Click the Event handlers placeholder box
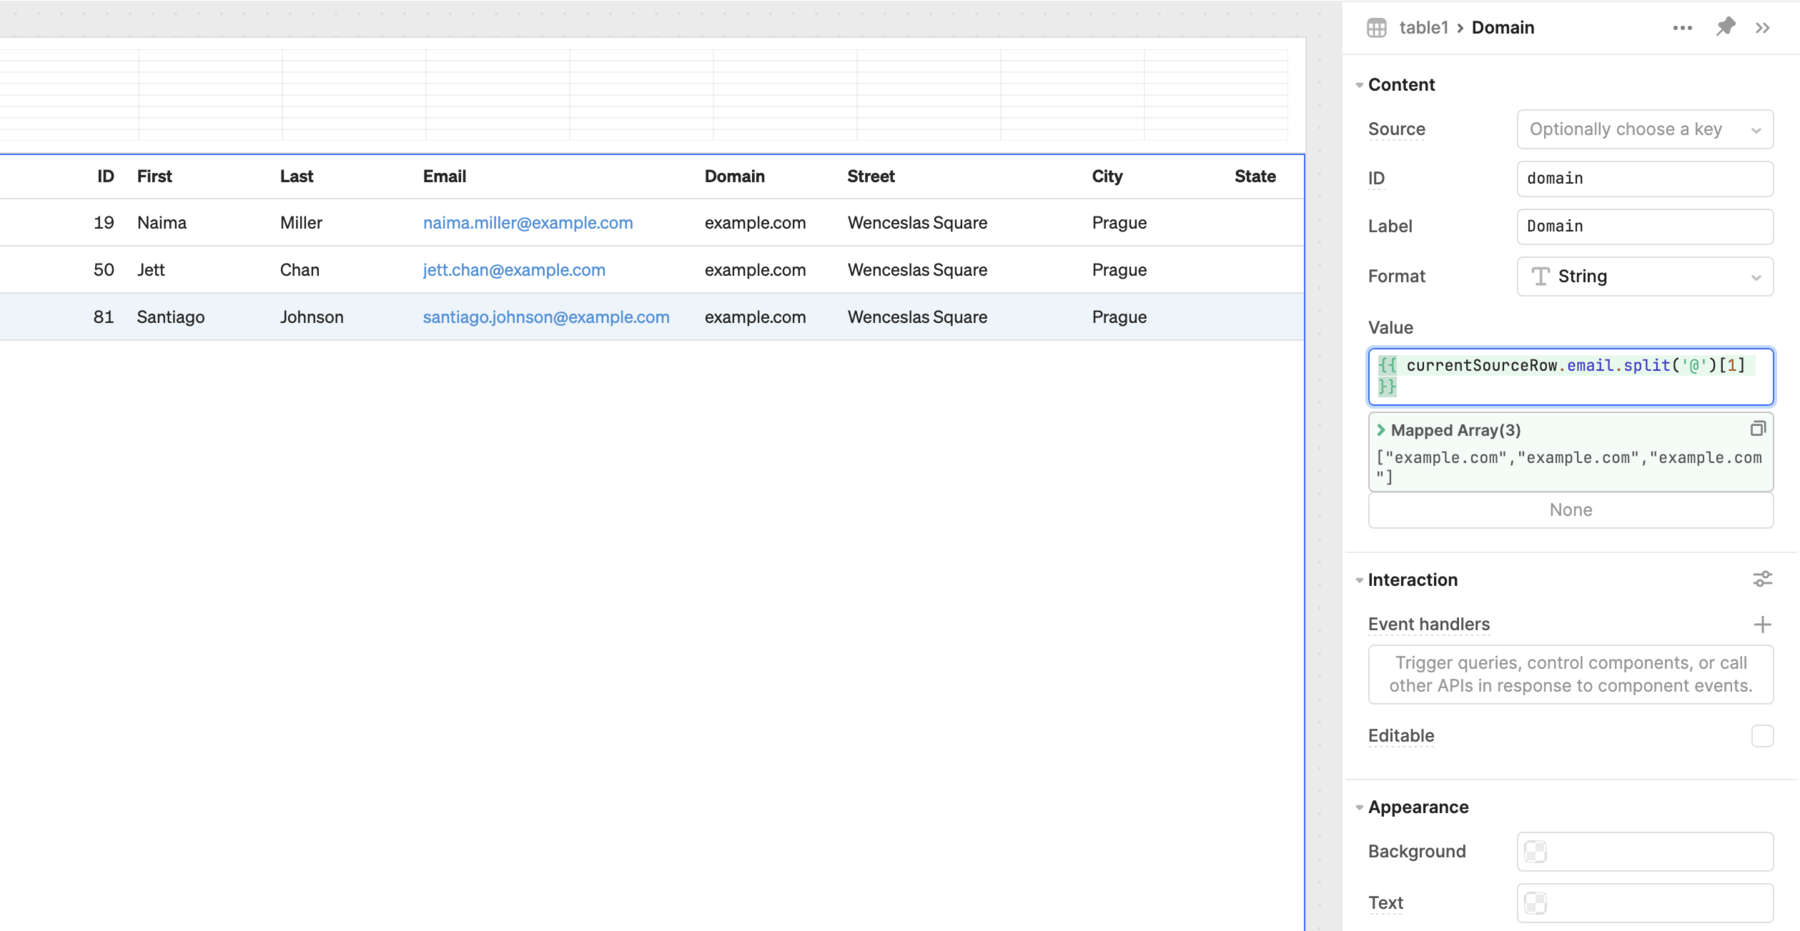This screenshot has width=1800, height=931. tap(1571, 674)
